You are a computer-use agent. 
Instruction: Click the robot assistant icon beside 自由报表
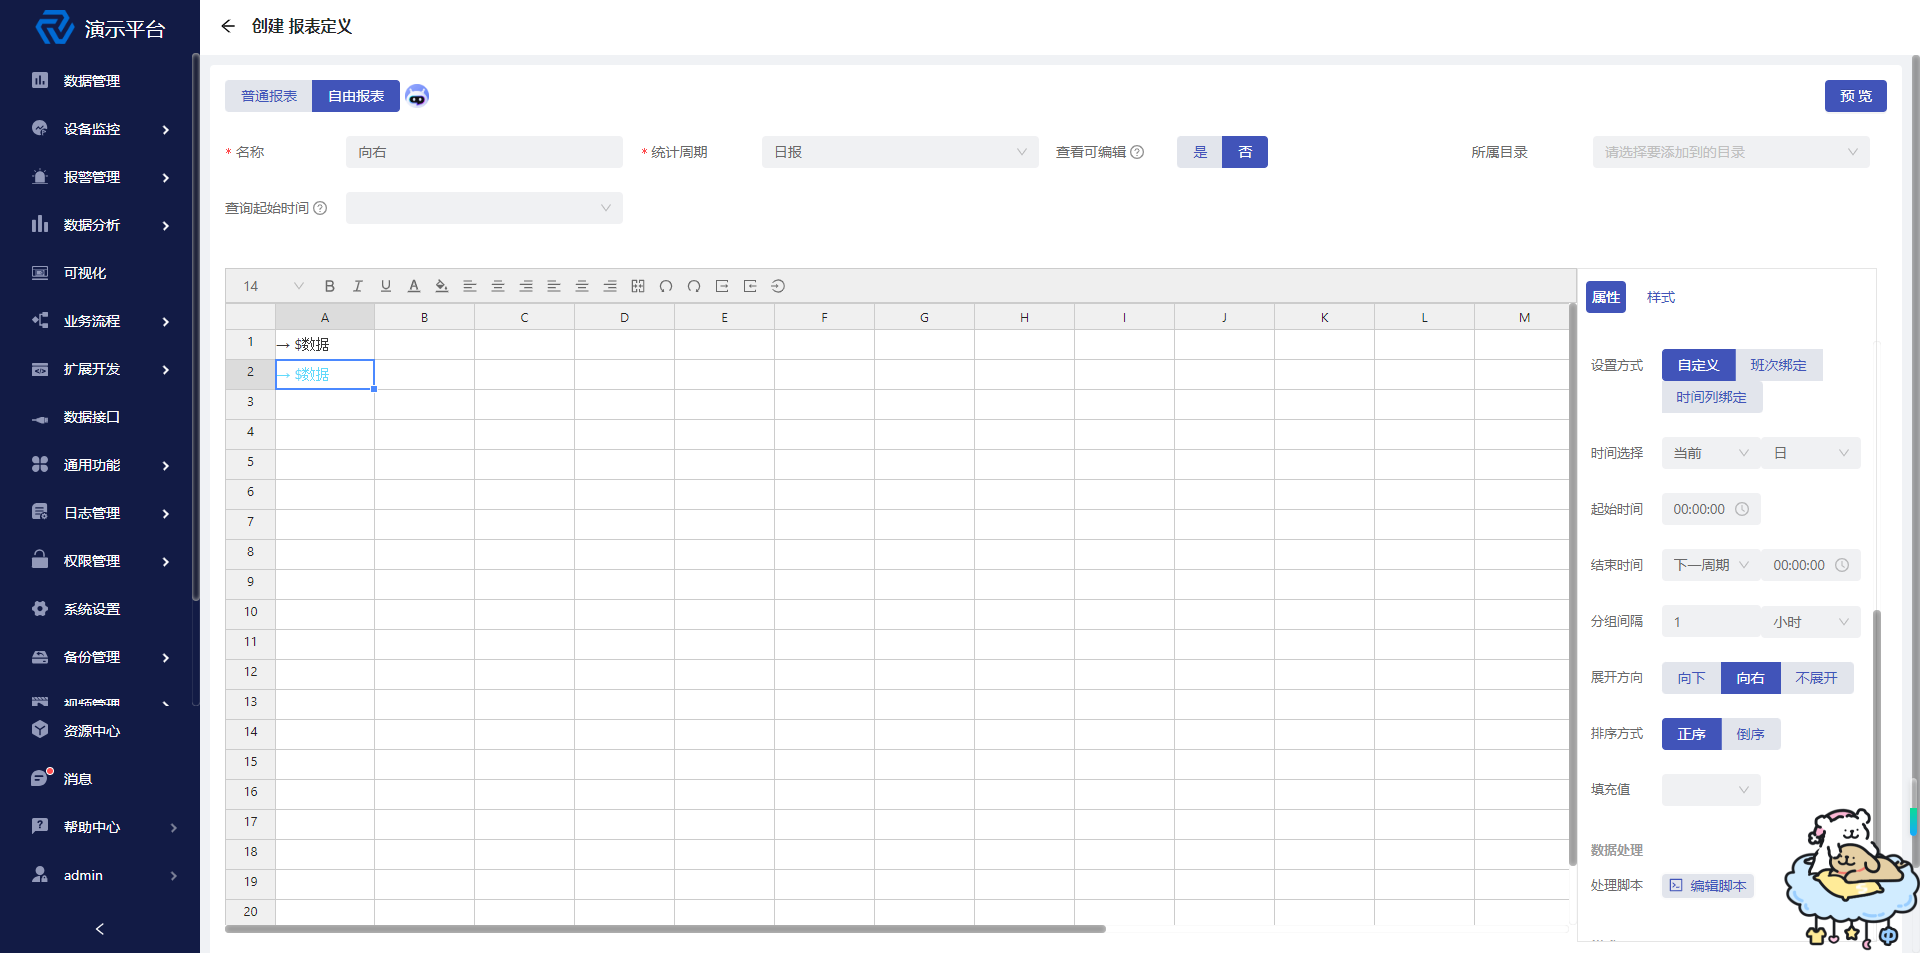[x=417, y=96]
